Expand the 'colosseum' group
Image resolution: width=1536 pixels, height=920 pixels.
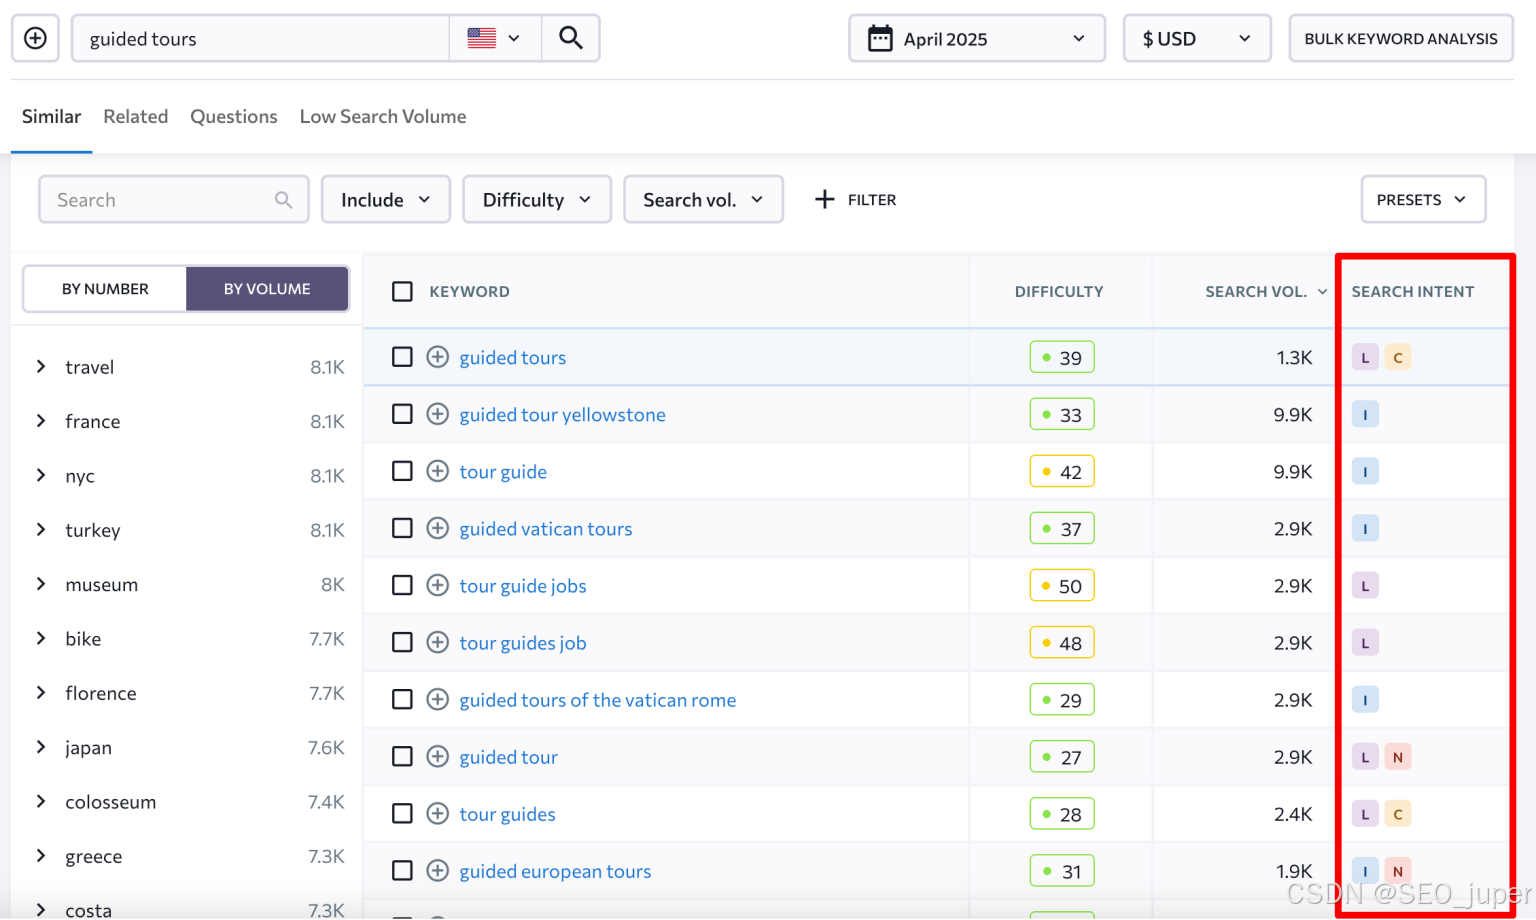pos(41,800)
